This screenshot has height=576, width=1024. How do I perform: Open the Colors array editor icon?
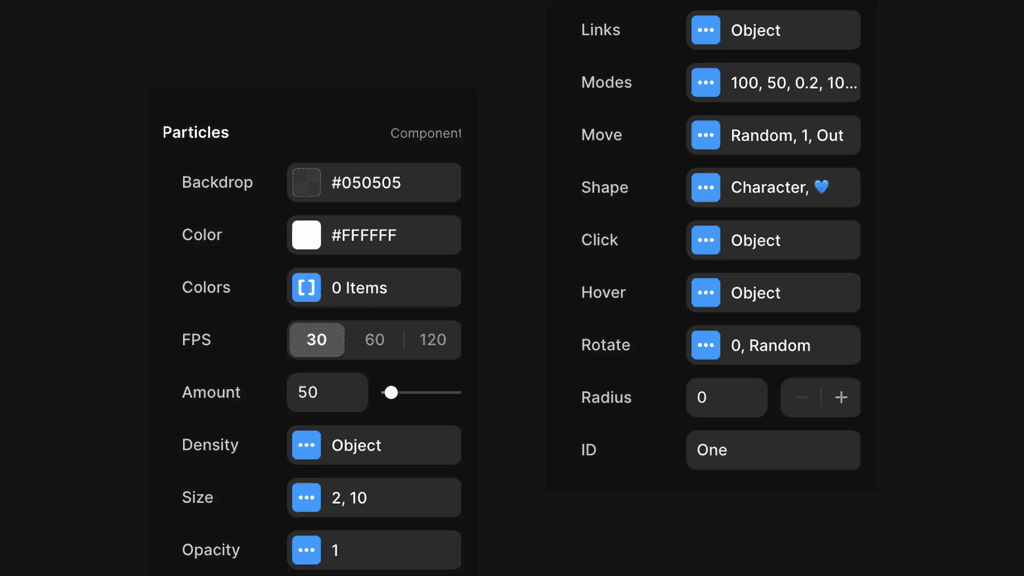tap(306, 287)
